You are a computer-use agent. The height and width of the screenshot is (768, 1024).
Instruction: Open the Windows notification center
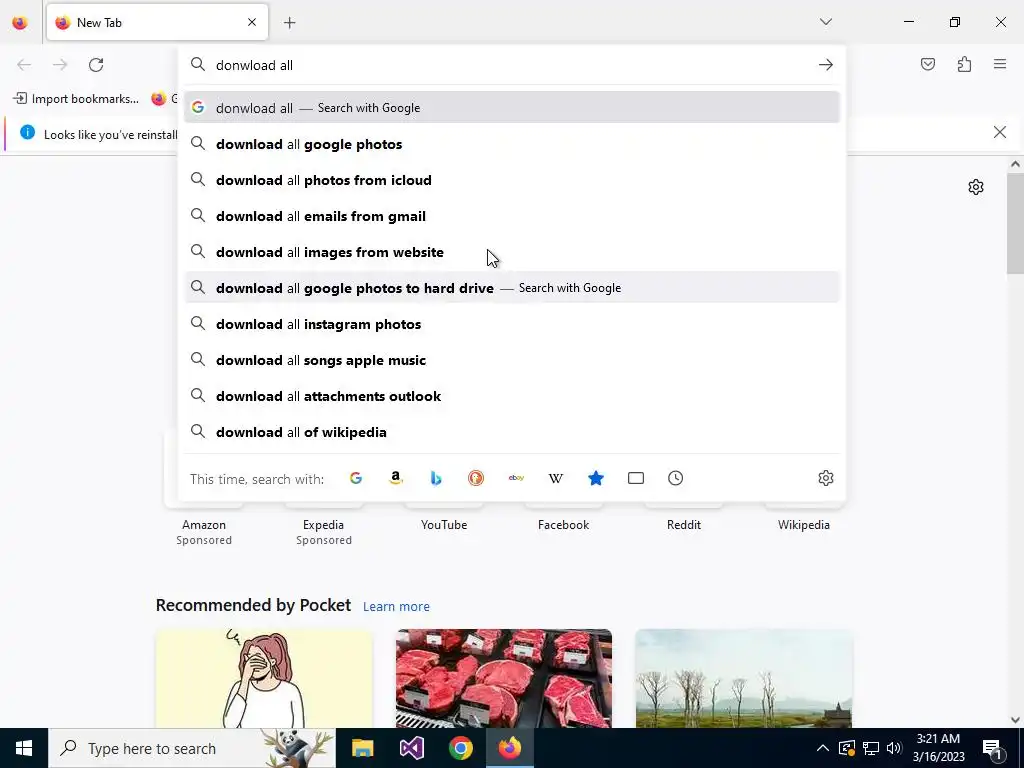point(992,748)
